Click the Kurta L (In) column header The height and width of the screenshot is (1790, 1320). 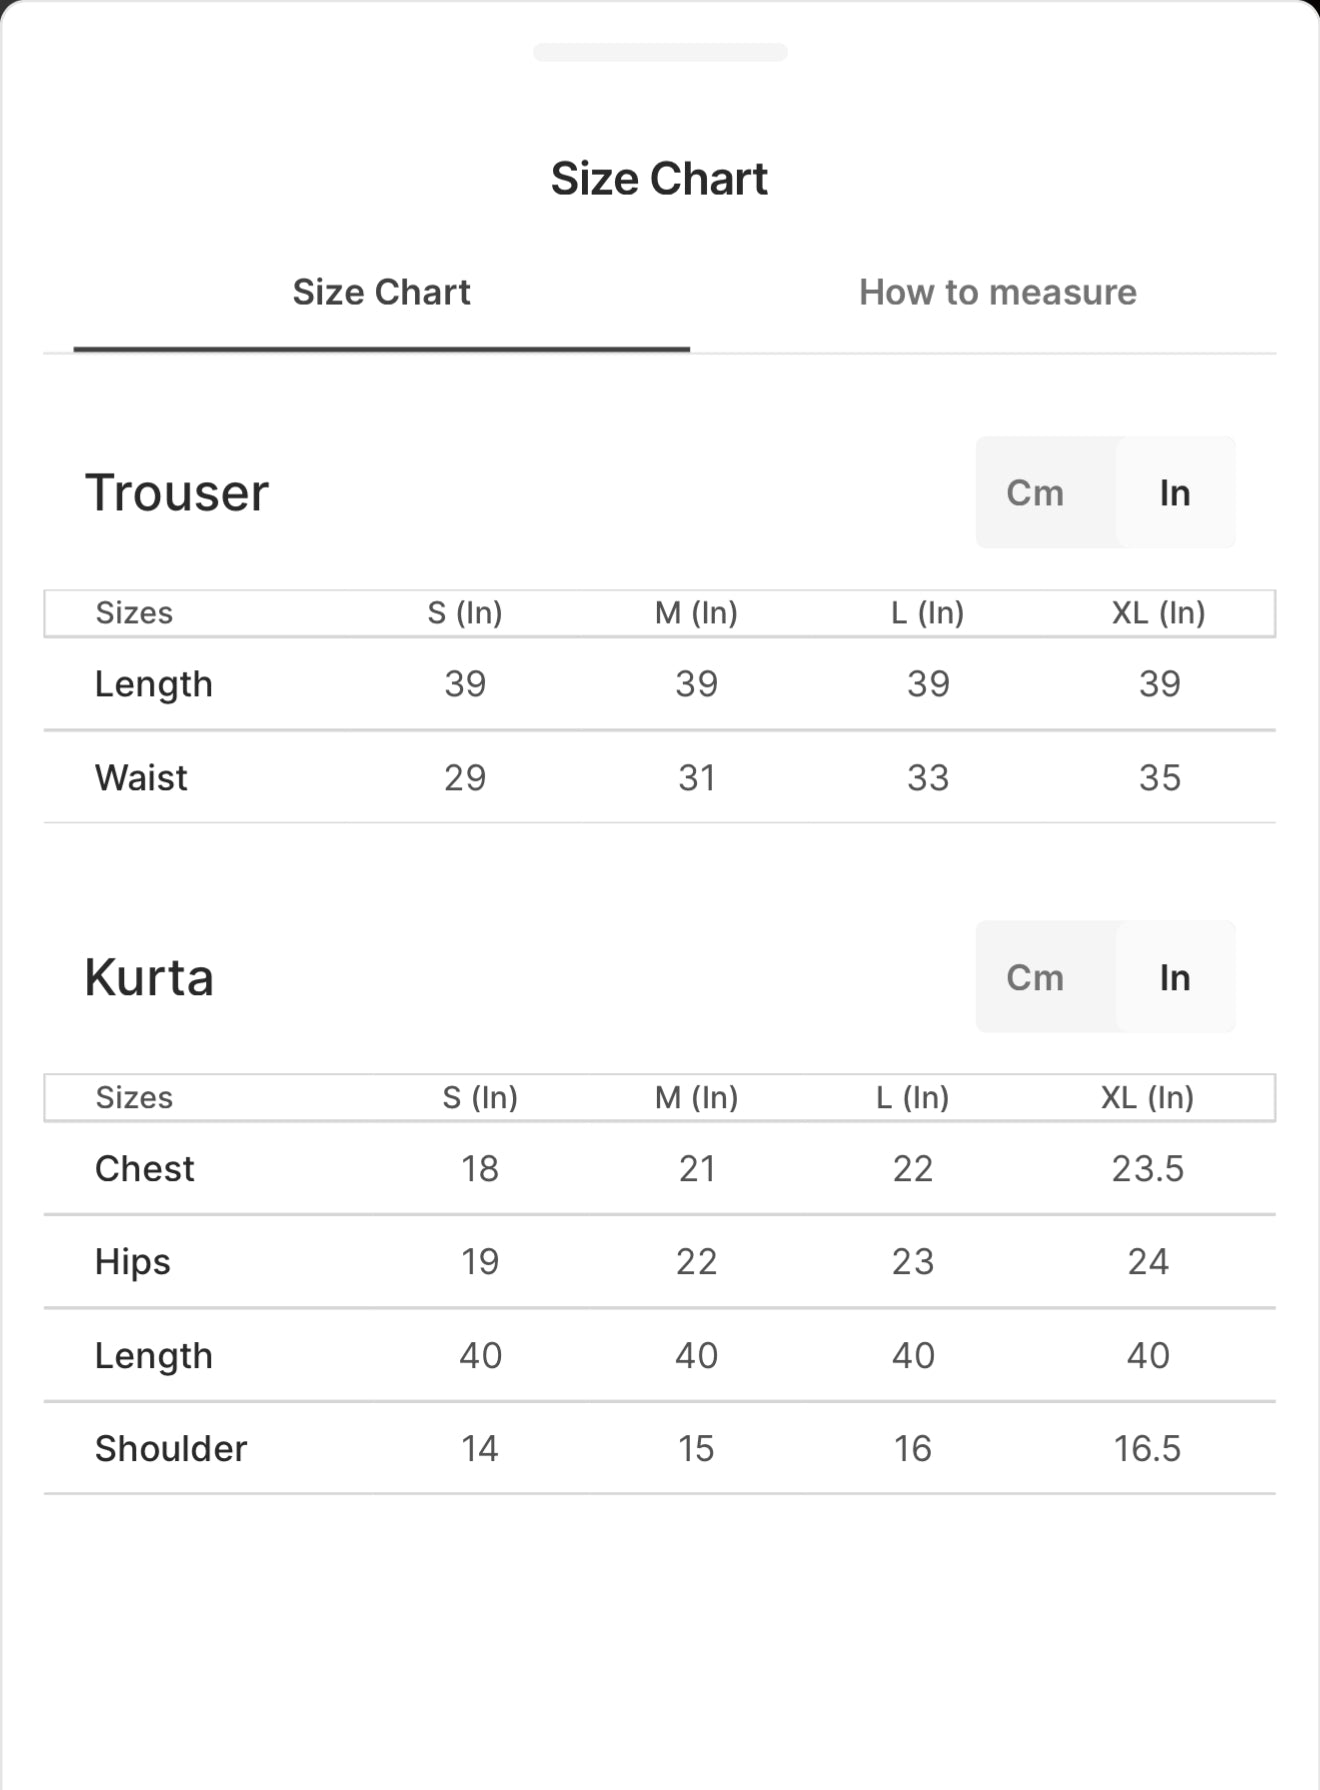point(912,1097)
